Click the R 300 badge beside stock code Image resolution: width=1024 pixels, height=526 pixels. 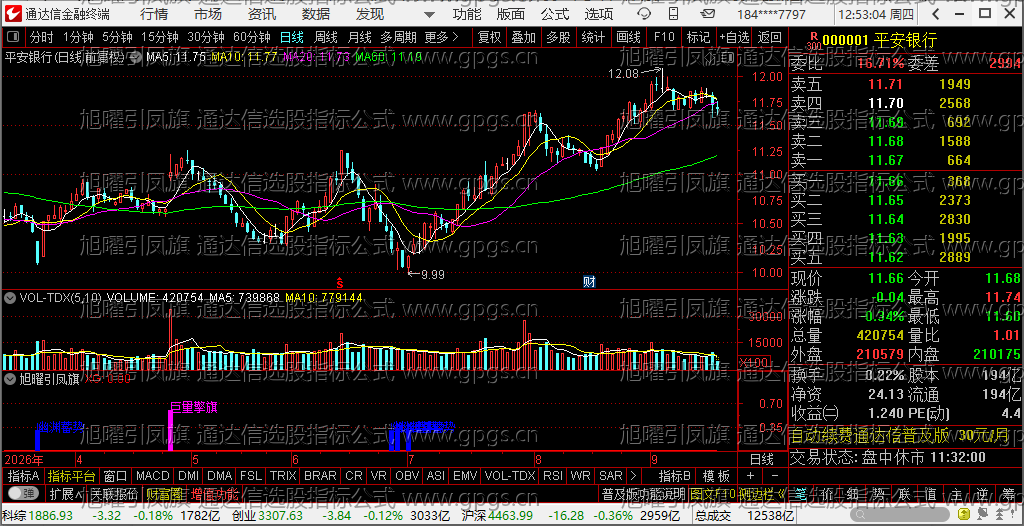point(813,41)
